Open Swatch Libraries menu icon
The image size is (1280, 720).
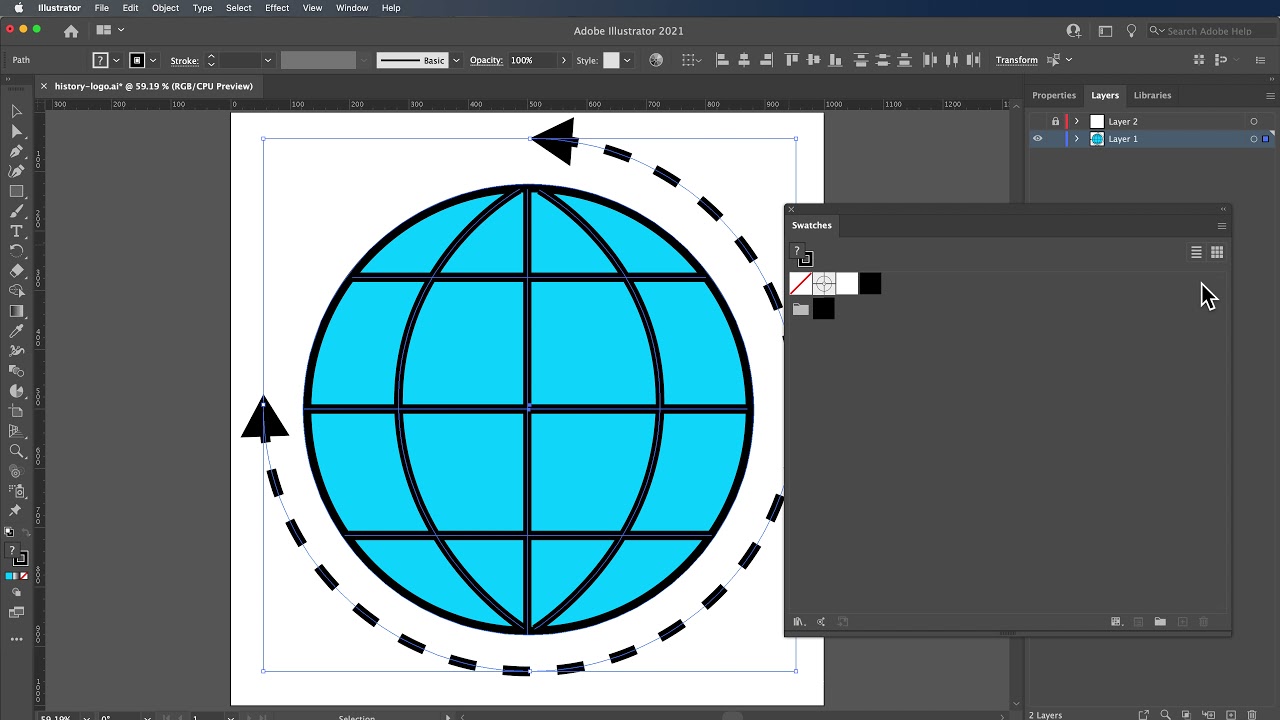click(798, 622)
